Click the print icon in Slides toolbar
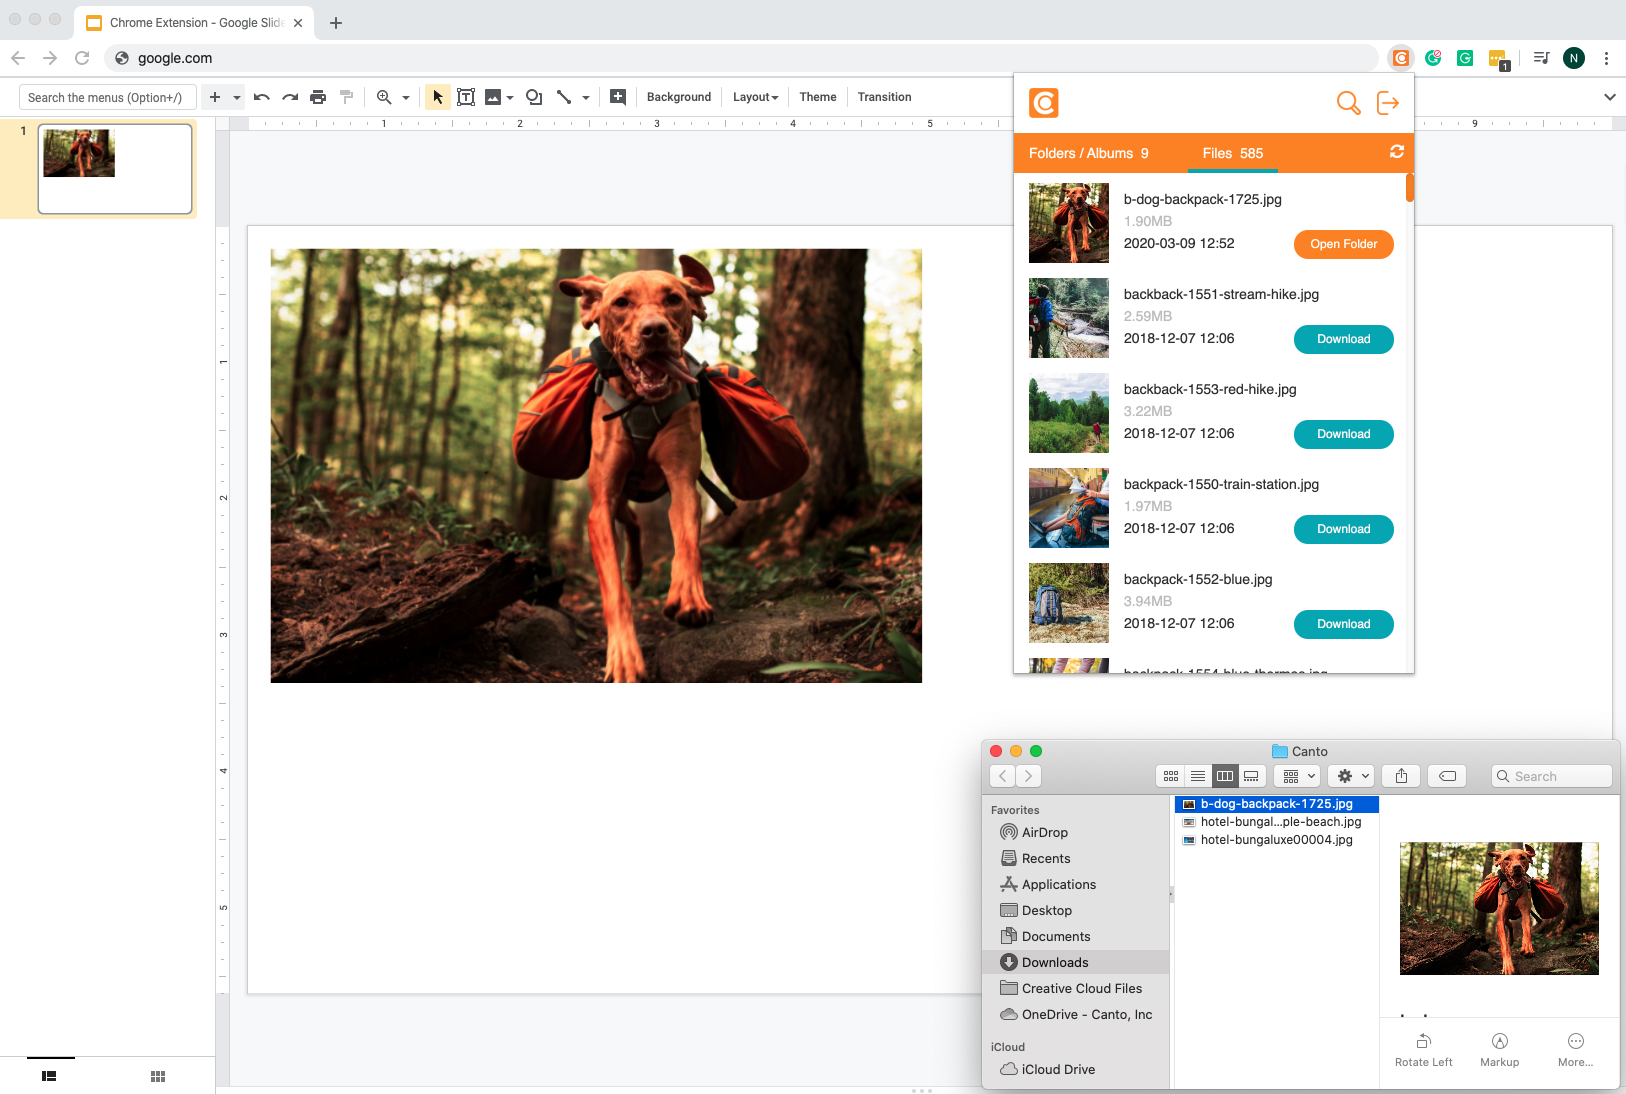1626x1094 pixels. (318, 97)
